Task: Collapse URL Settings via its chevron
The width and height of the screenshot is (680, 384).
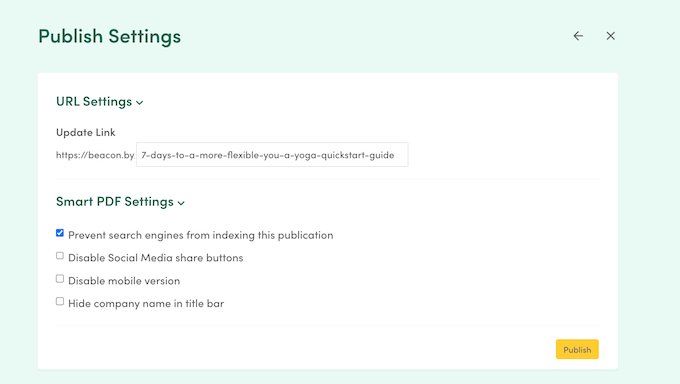Action: click(x=139, y=103)
